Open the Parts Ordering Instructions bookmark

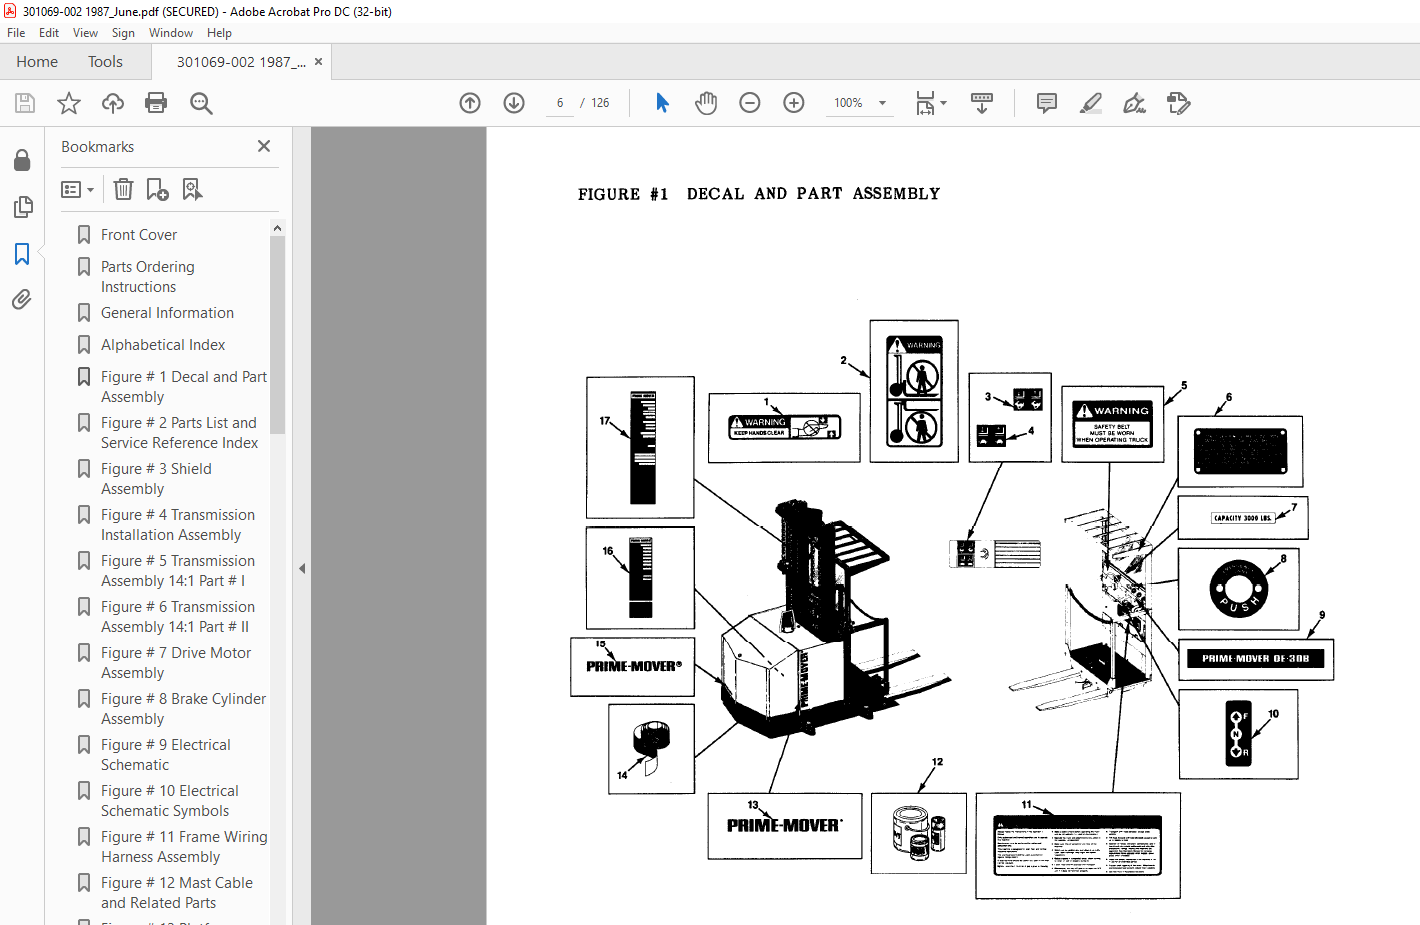(148, 277)
